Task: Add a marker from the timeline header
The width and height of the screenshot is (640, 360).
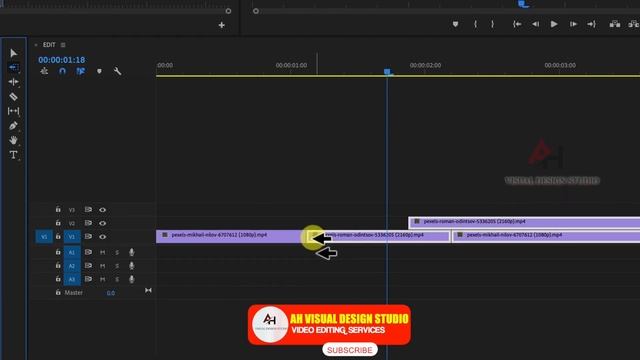Action: (x=99, y=71)
